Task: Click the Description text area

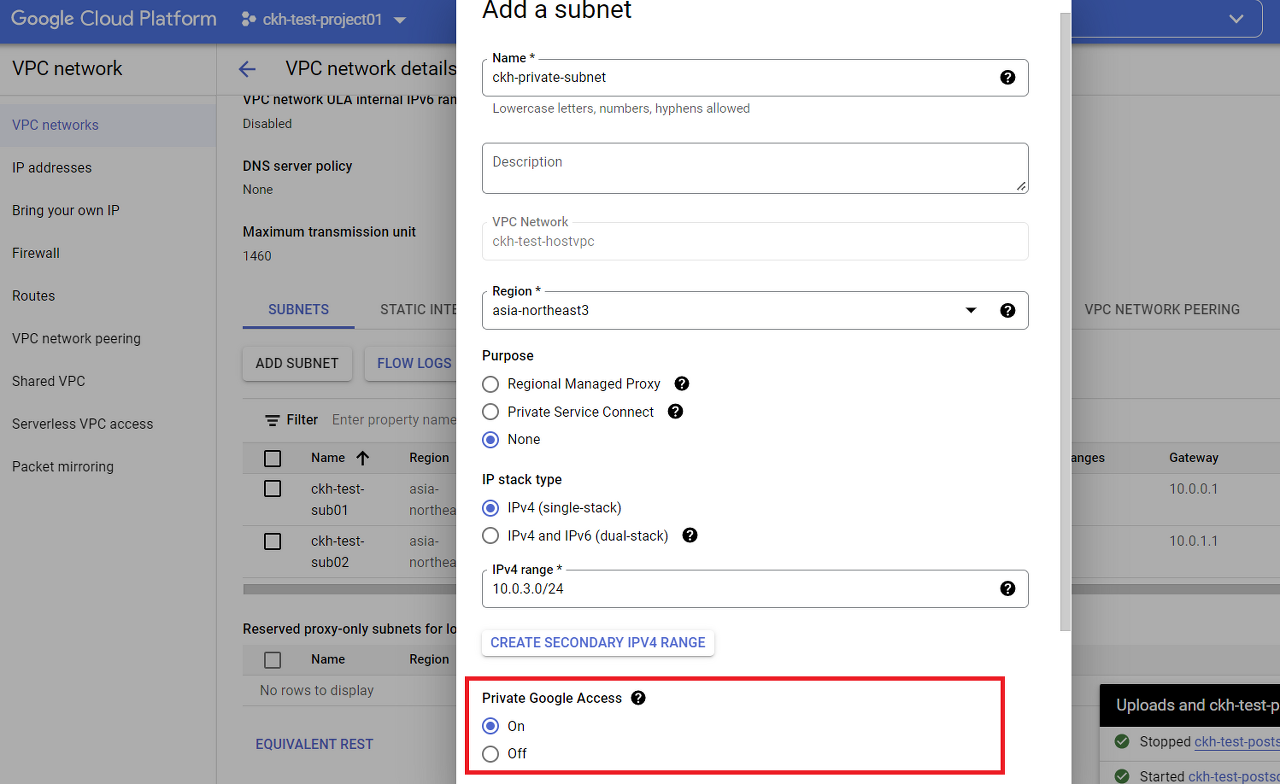Action: coord(755,168)
